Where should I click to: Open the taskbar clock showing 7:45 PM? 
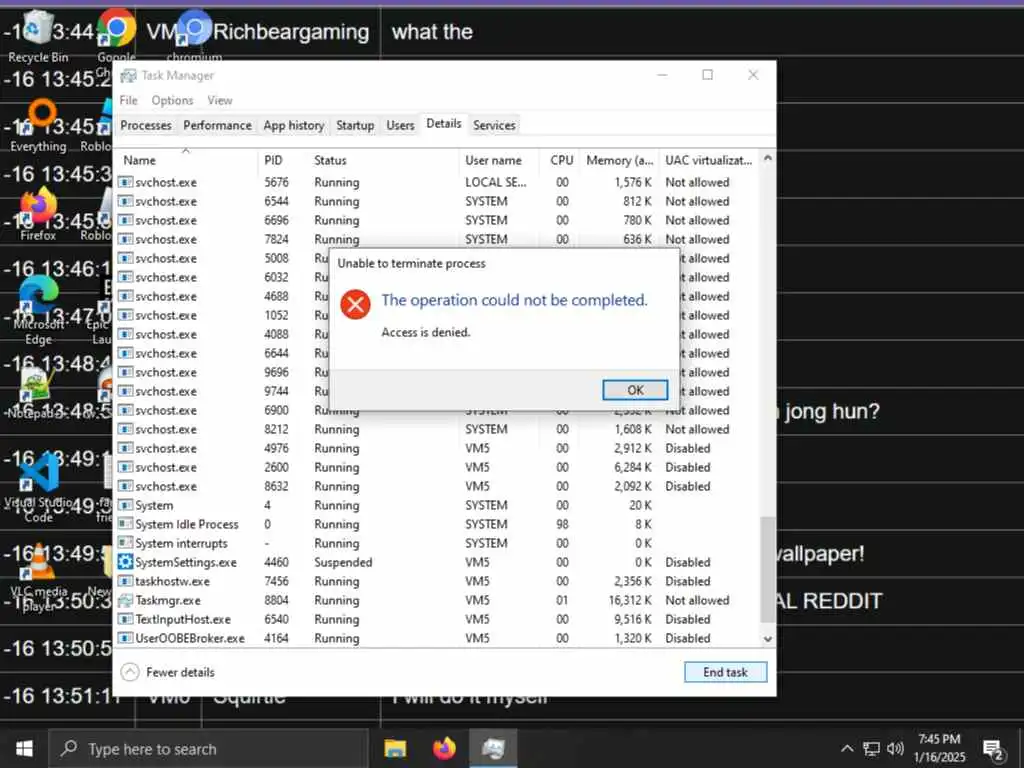coord(939,748)
